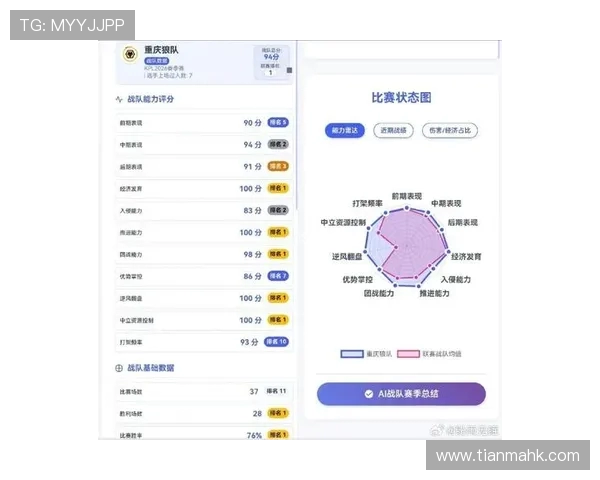This screenshot has width=600, height=480.
Task: Click the 团战能力 98 分 row
Action: 204,254
